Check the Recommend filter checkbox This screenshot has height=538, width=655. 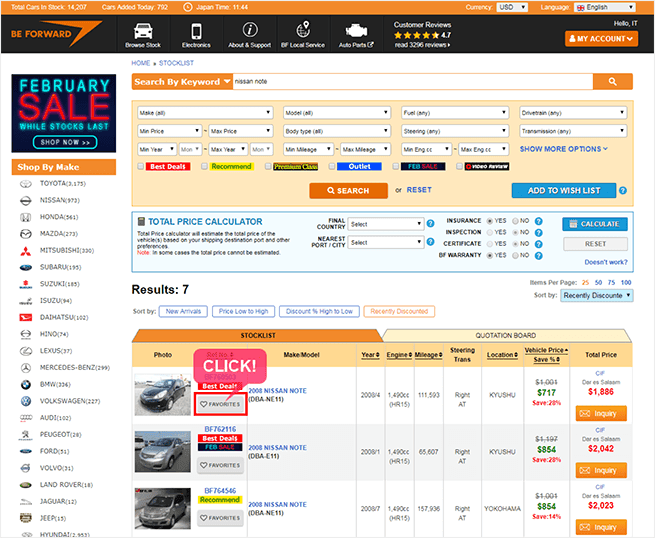pyautogui.click(x=204, y=166)
